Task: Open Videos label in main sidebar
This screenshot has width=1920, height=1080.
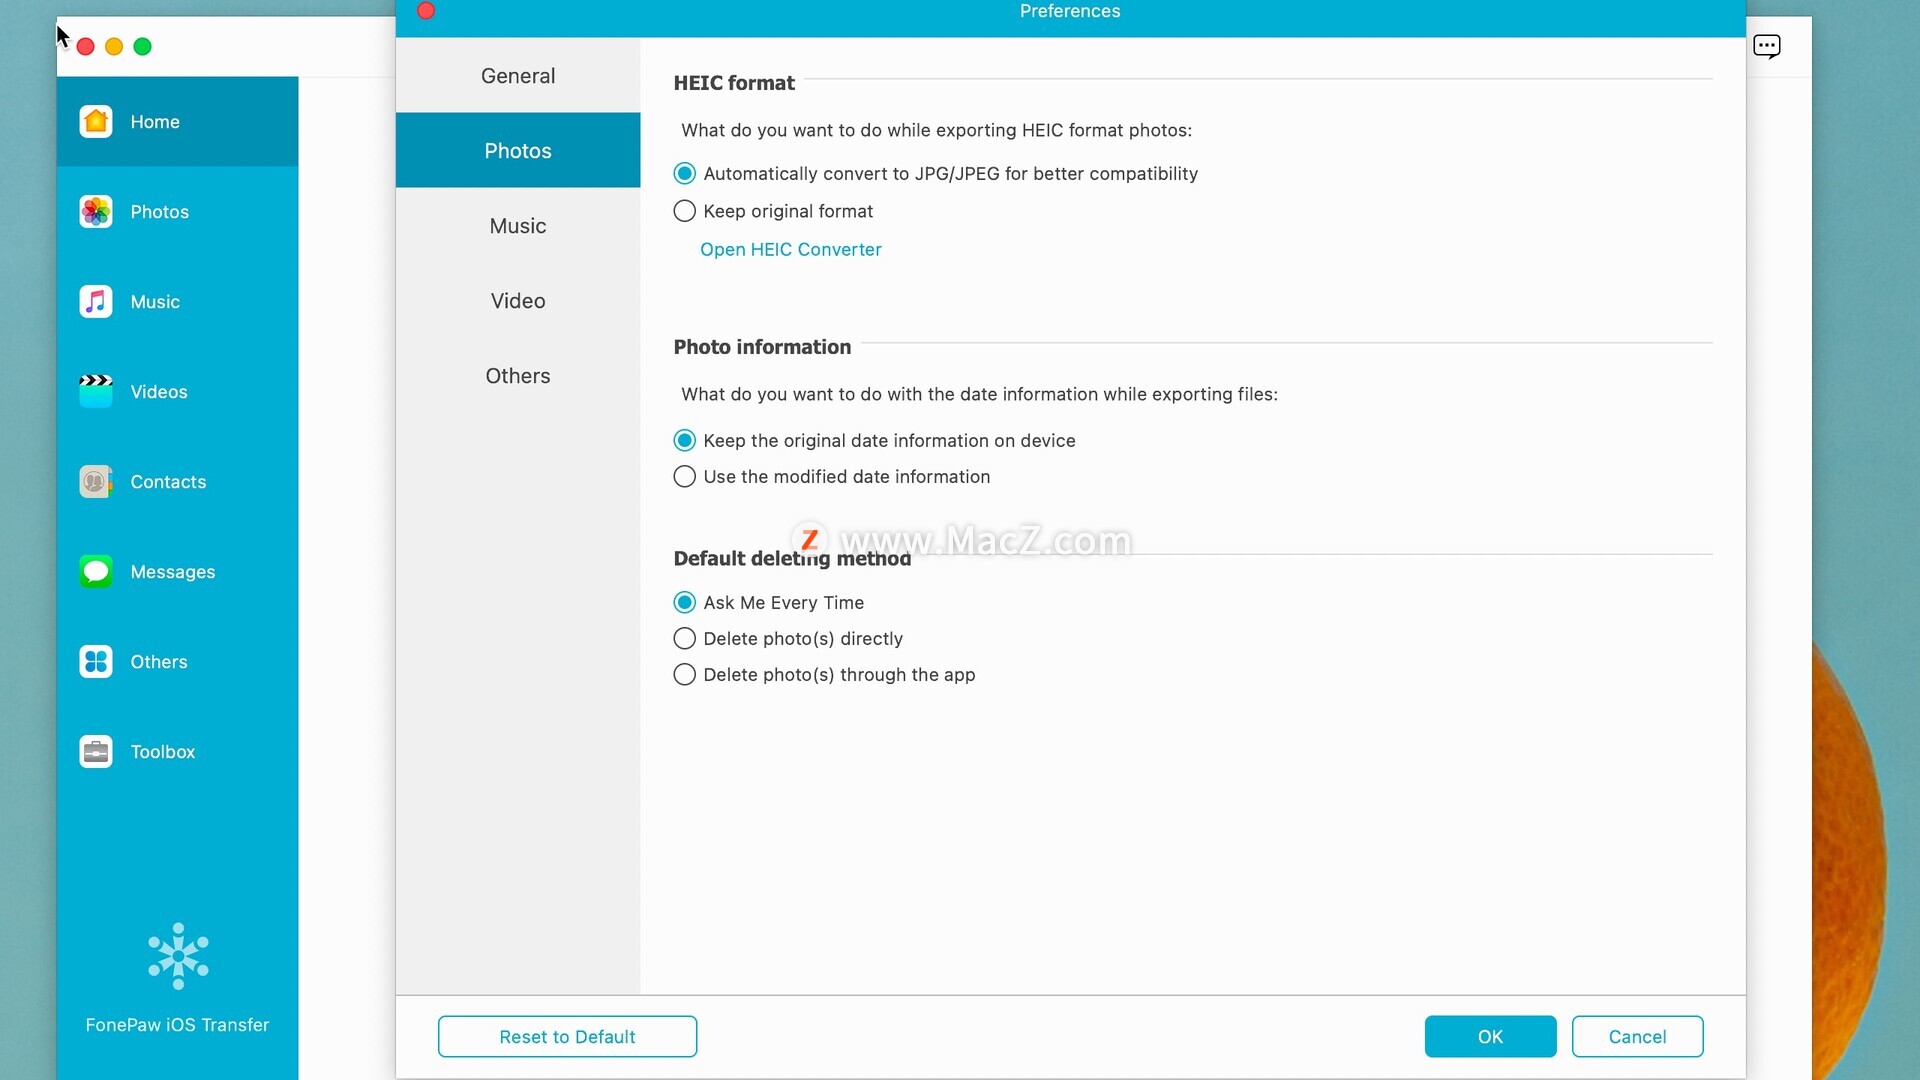Action: pos(159,392)
